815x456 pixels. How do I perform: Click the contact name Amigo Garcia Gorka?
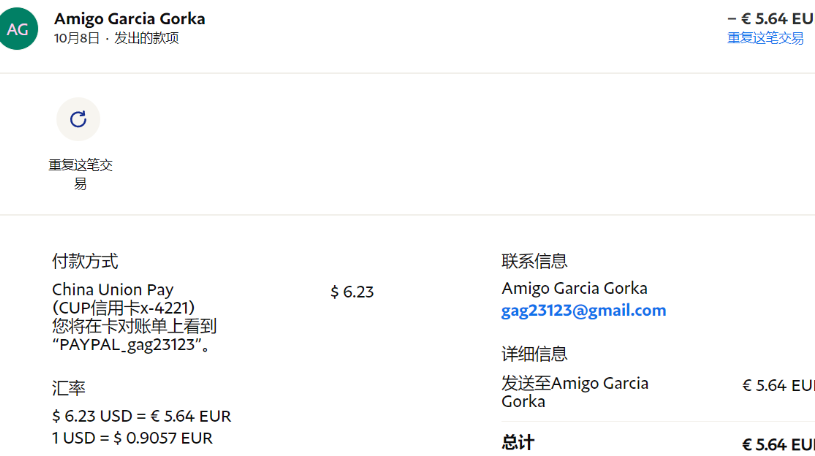(x=574, y=288)
